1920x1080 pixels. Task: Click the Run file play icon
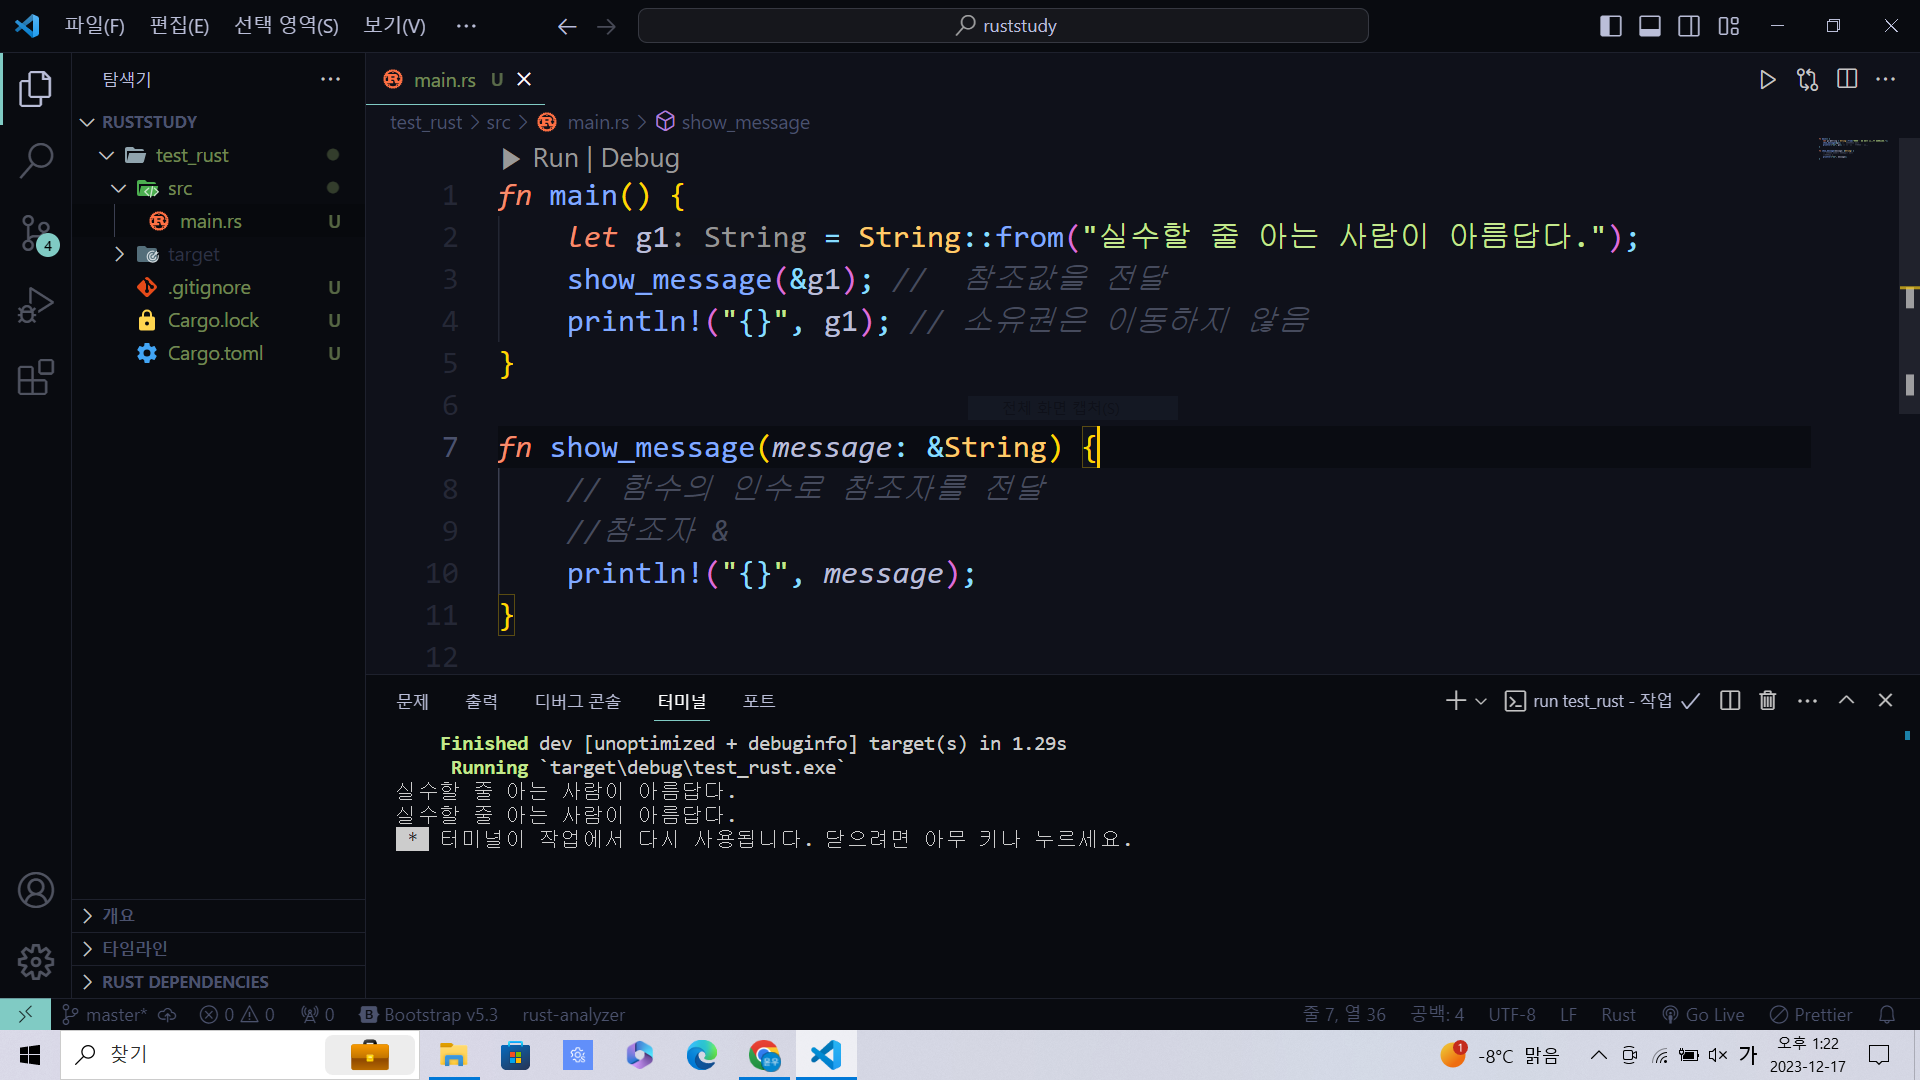click(x=1767, y=80)
